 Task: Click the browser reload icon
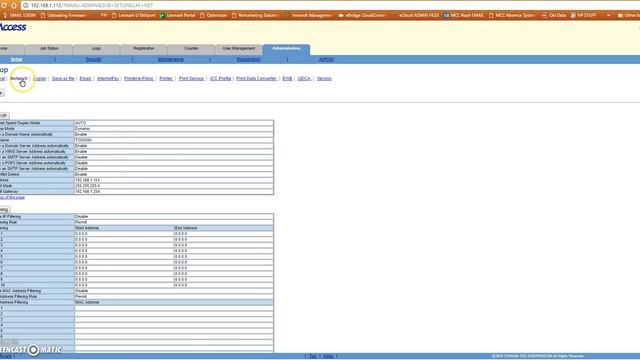(4, 5)
